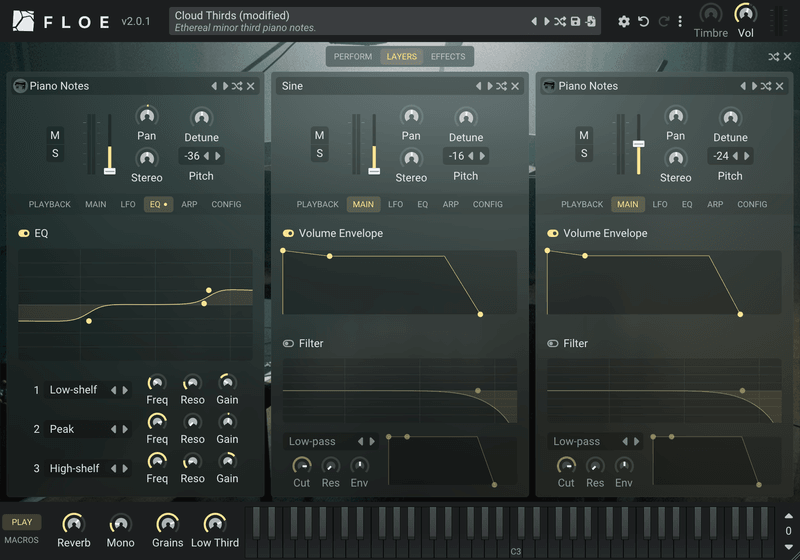Select the PLAY button at bottom left
800x560 pixels.
click(22, 522)
